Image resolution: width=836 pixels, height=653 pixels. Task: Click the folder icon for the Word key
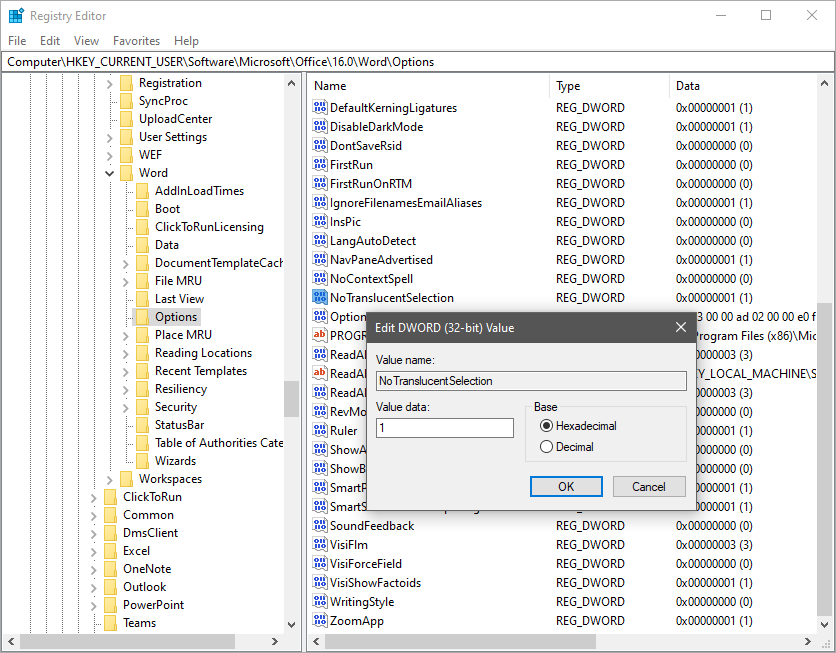(126, 173)
